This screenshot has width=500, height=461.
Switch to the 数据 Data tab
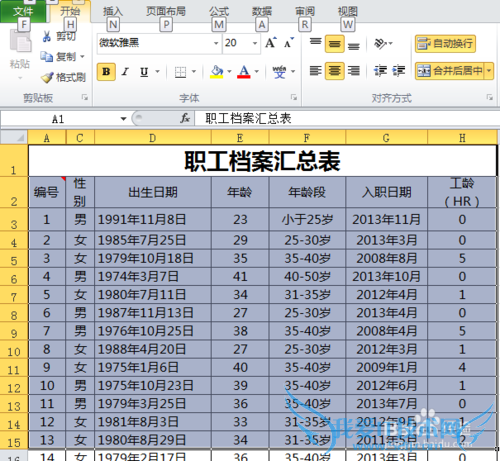(262, 11)
